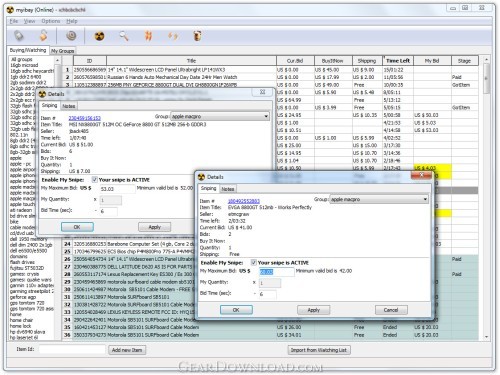This screenshot has height=375, width=500.
Task: Click the radioactive snipe toolbar icon
Action: 99,36
